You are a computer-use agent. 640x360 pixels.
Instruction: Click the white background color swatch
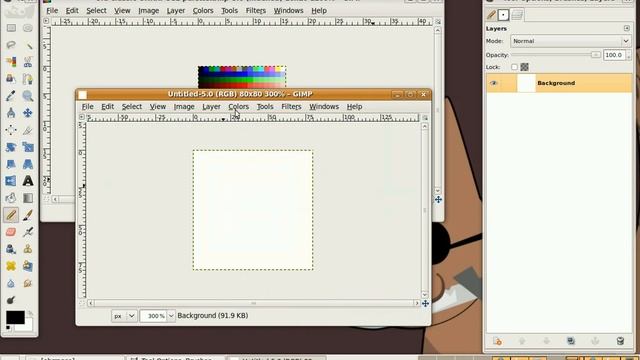[x=28, y=327]
